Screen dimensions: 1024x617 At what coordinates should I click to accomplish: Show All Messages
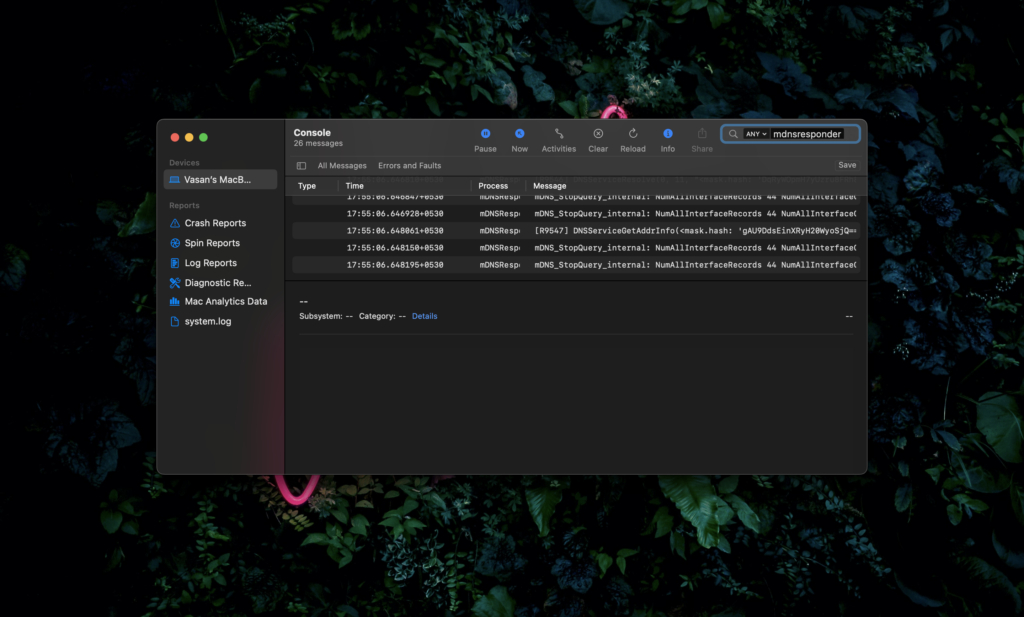pyautogui.click(x=342, y=166)
